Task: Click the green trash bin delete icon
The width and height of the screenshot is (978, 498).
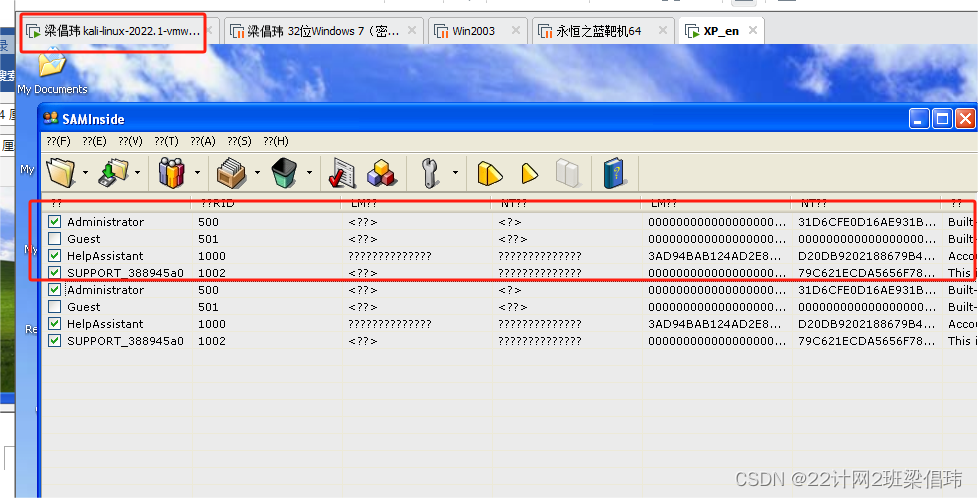Action: click(284, 172)
